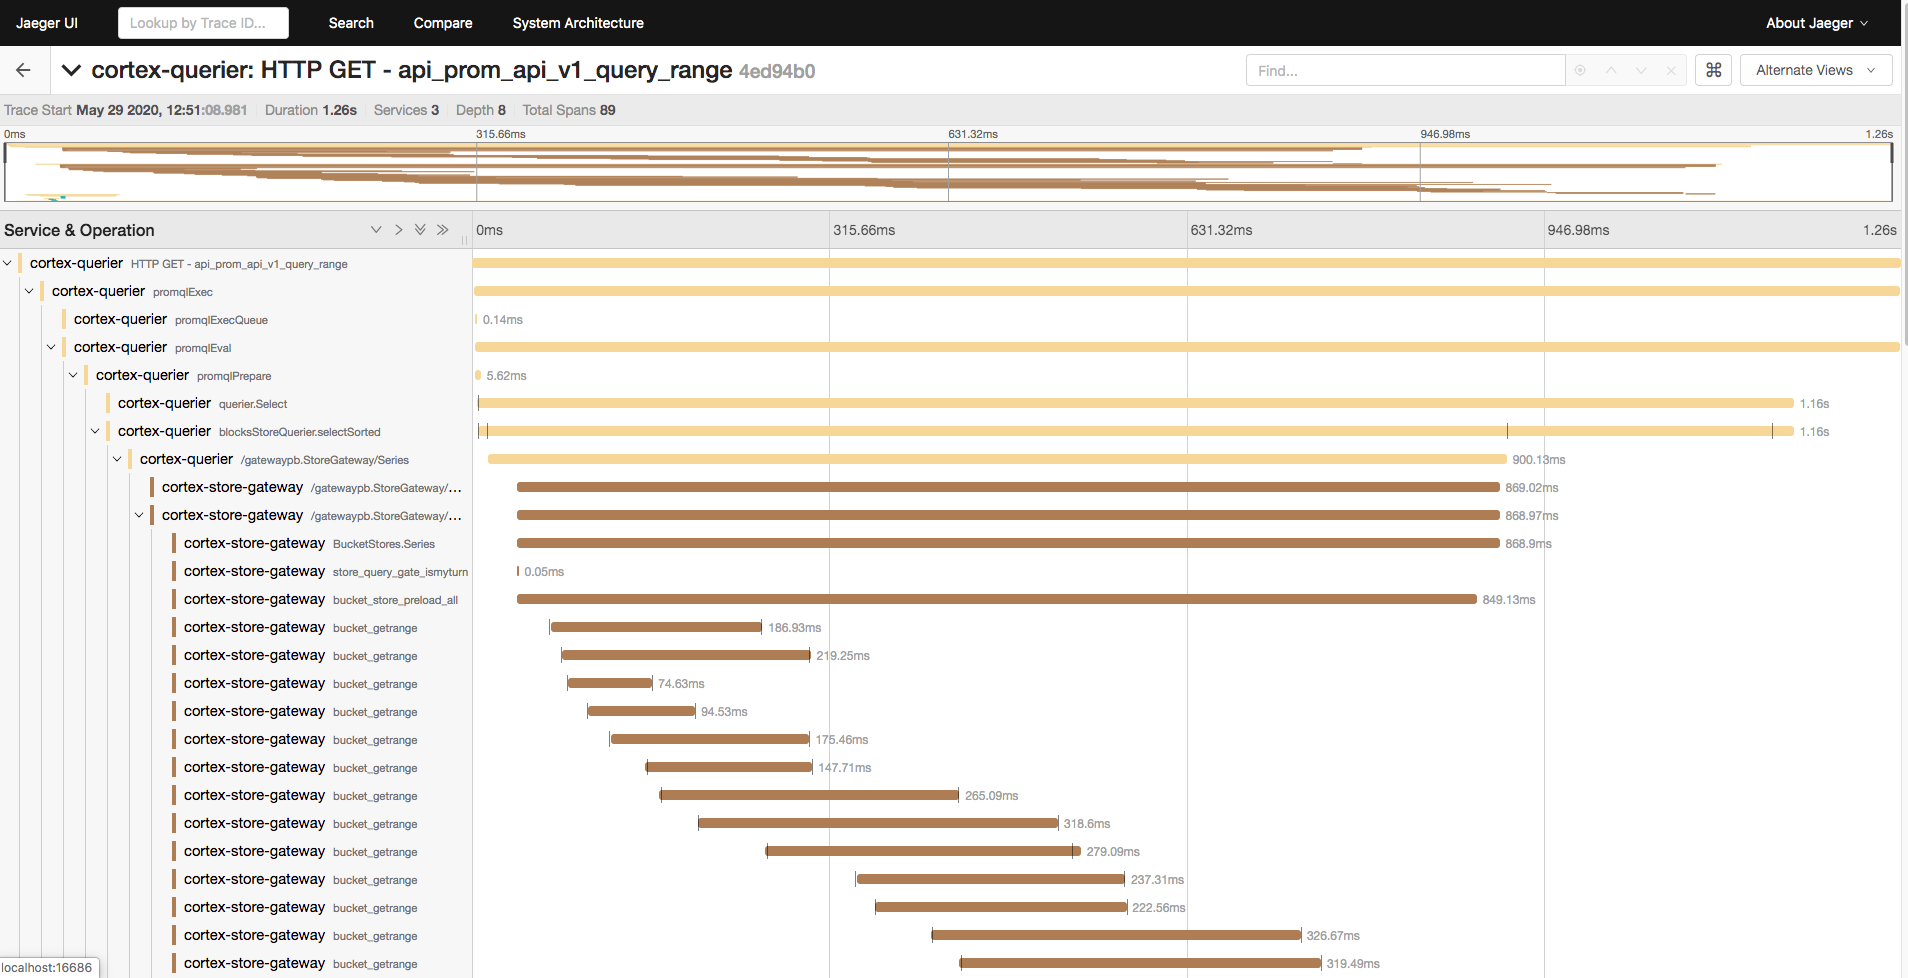
Task: Click the 946.98ms tick label in the timeline header
Action: 1578,230
